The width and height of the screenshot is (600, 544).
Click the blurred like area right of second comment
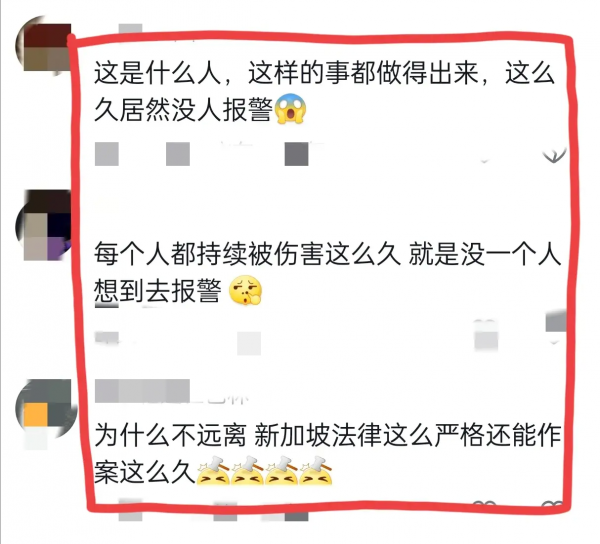(486, 336)
